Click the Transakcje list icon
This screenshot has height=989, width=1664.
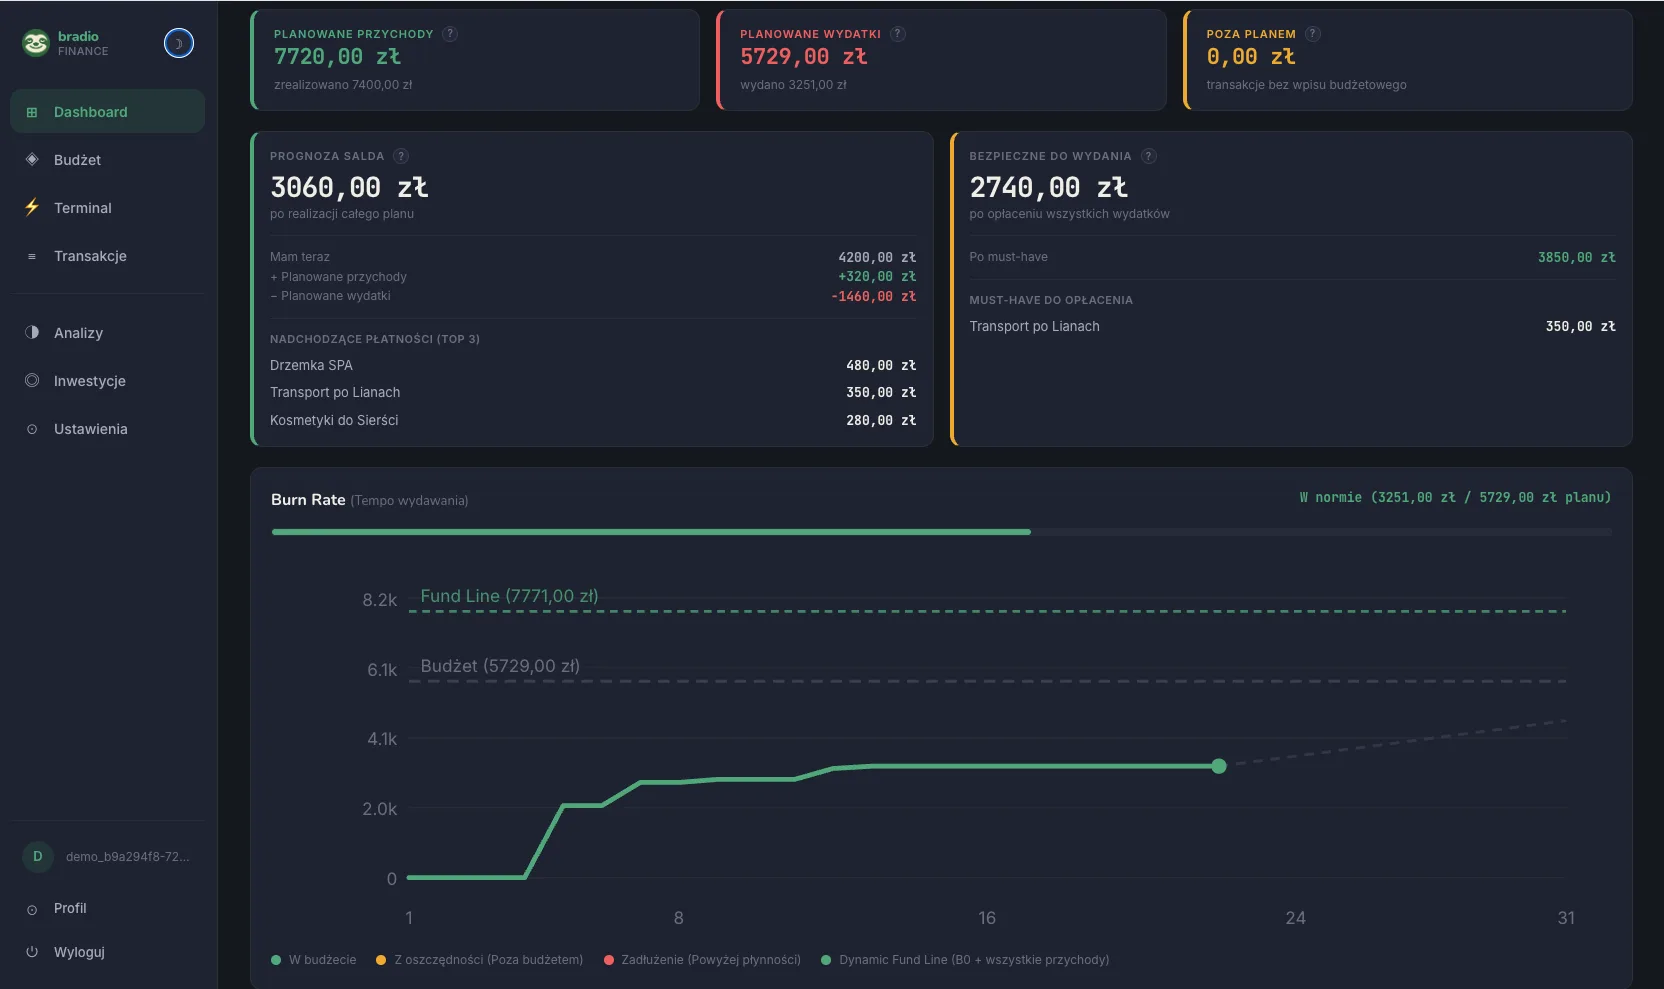click(x=31, y=256)
